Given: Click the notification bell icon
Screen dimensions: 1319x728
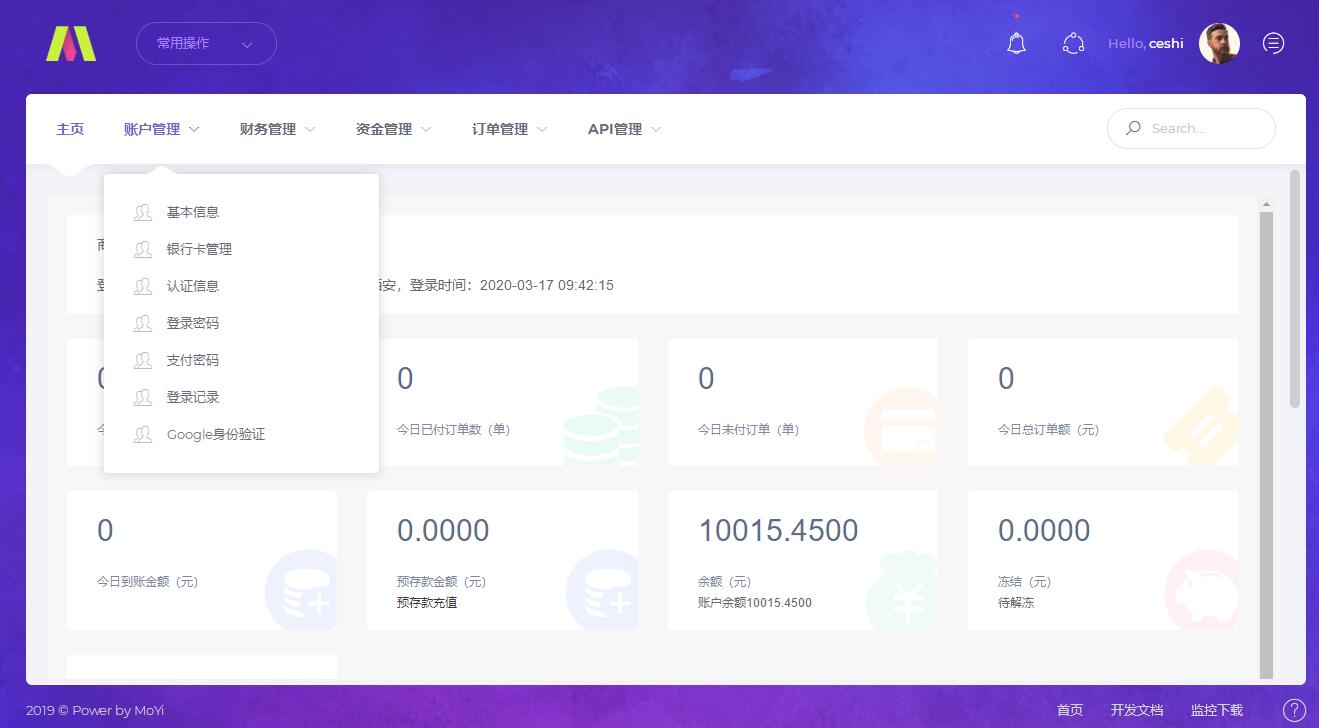Looking at the screenshot, I should point(1016,44).
